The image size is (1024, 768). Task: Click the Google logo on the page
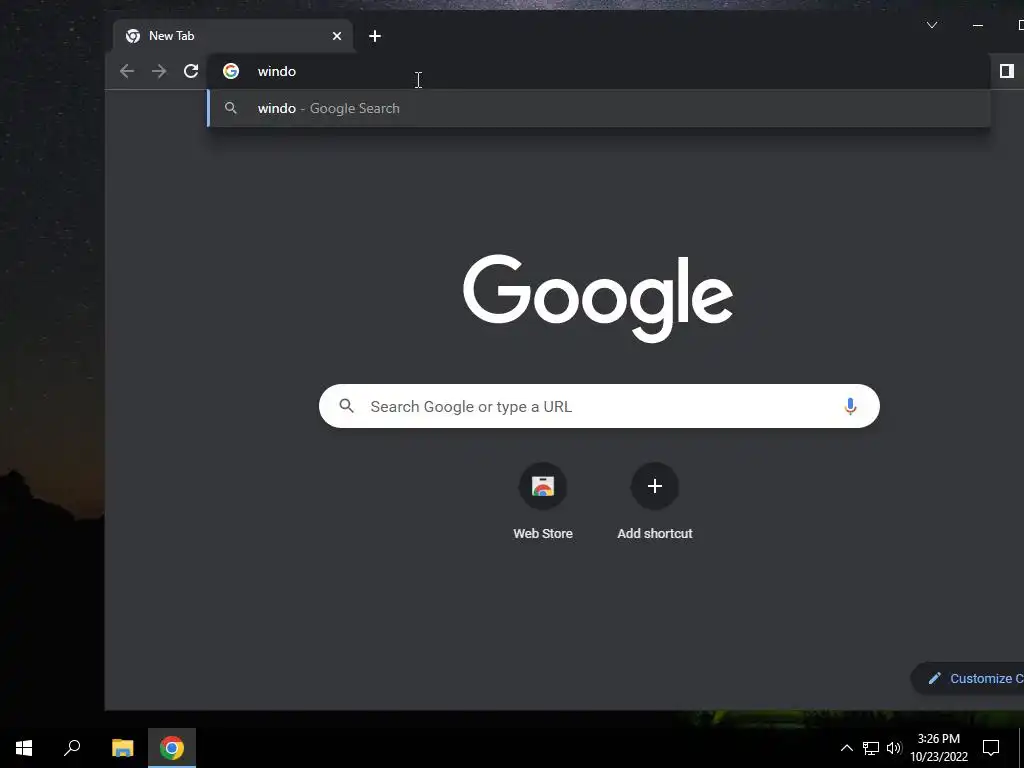point(598,298)
